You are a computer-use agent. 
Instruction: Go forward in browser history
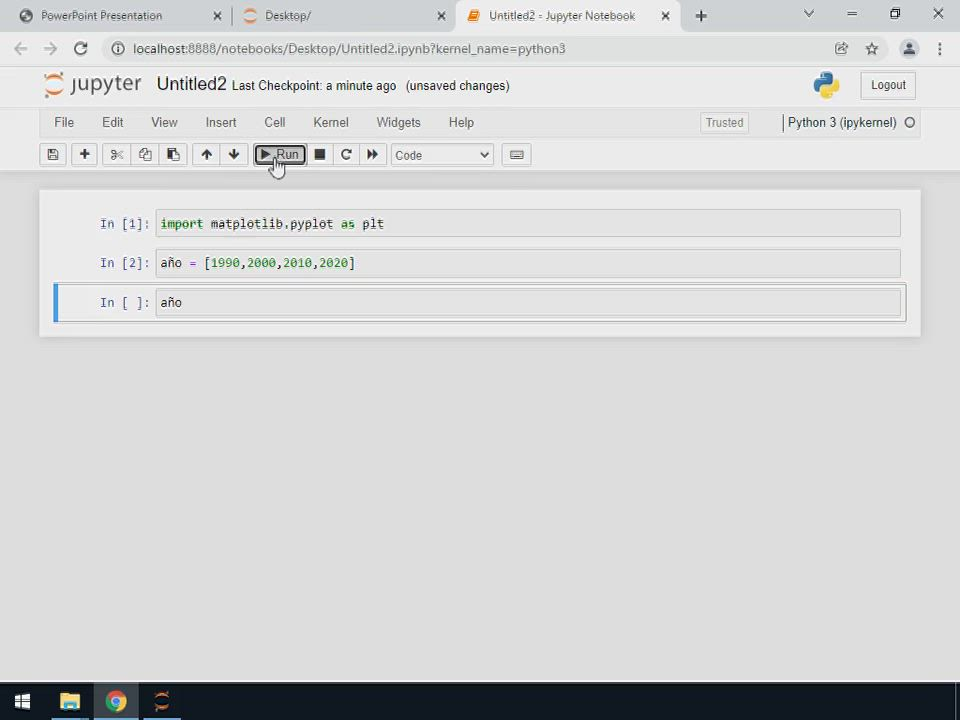point(51,49)
